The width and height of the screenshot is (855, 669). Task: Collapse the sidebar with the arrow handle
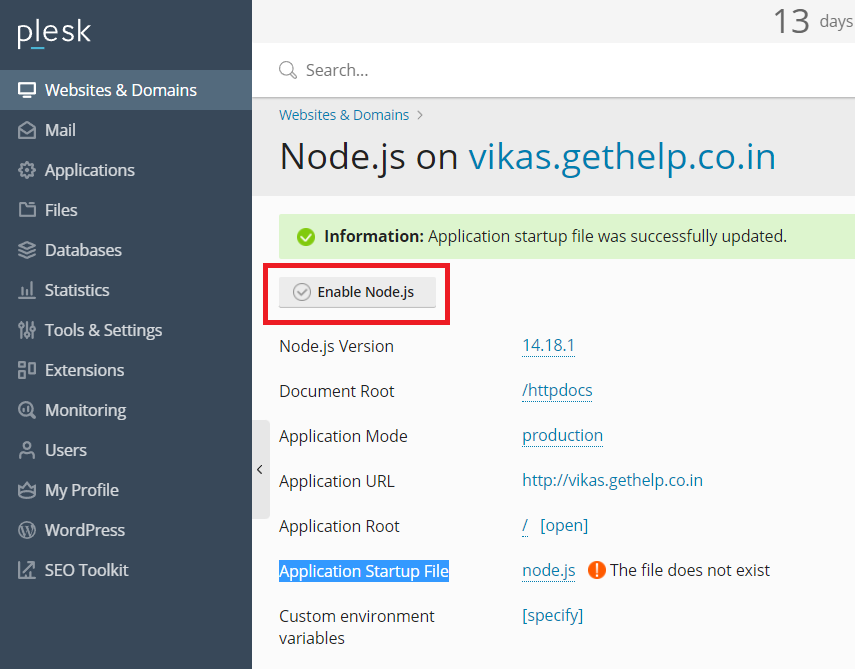[x=261, y=469]
